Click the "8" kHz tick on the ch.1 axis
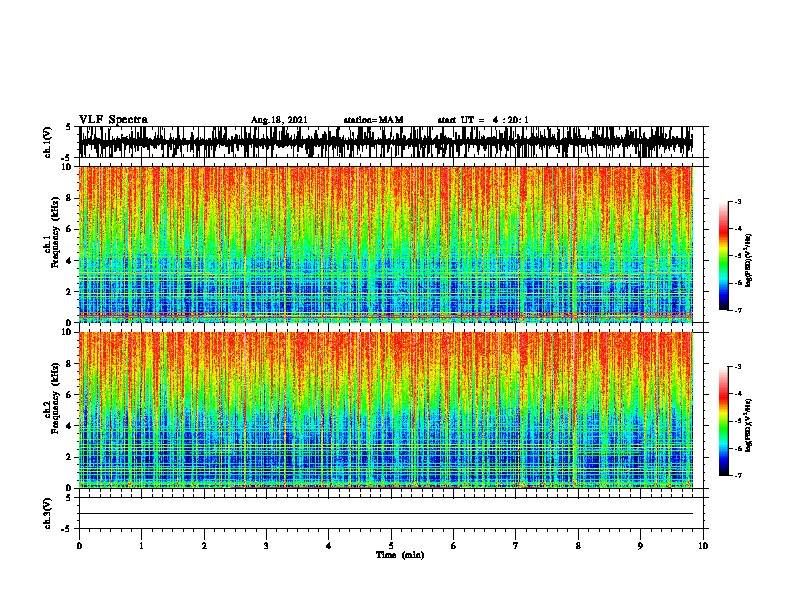Screen dimensions: 792x612 pyautogui.click(x=70, y=198)
